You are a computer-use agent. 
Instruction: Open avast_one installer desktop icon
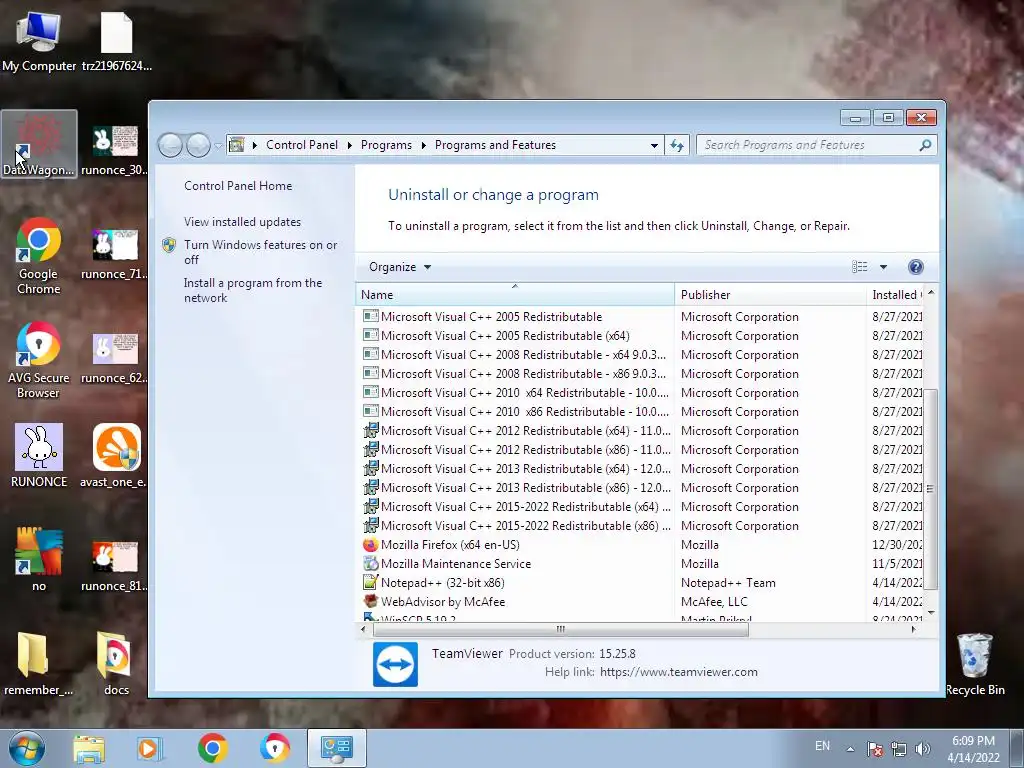pyautogui.click(x=116, y=456)
